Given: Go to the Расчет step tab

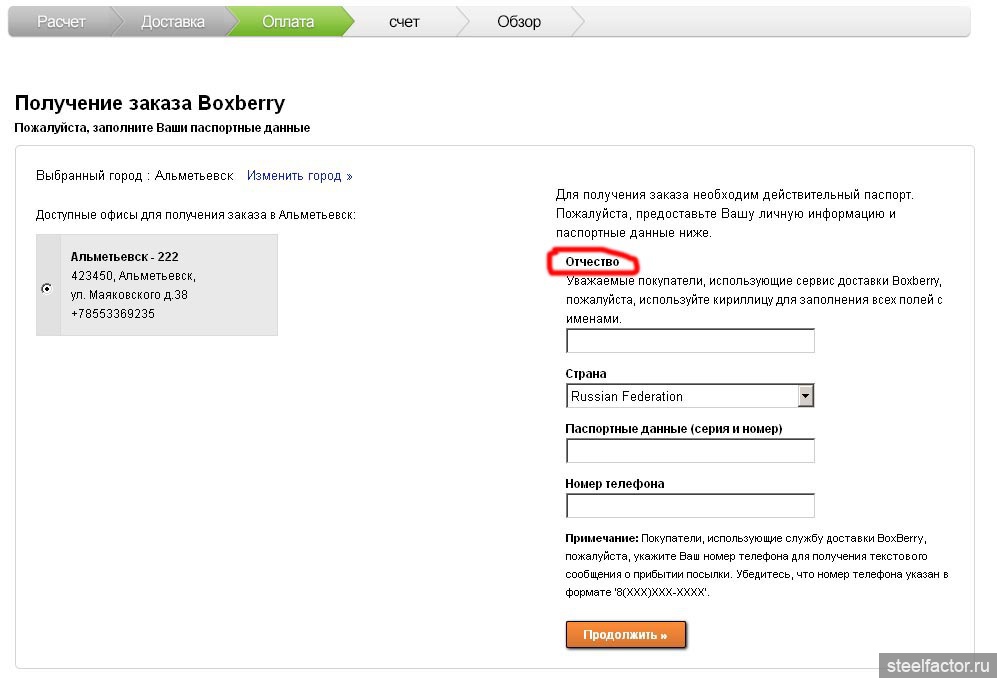Looking at the screenshot, I should point(61,21).
